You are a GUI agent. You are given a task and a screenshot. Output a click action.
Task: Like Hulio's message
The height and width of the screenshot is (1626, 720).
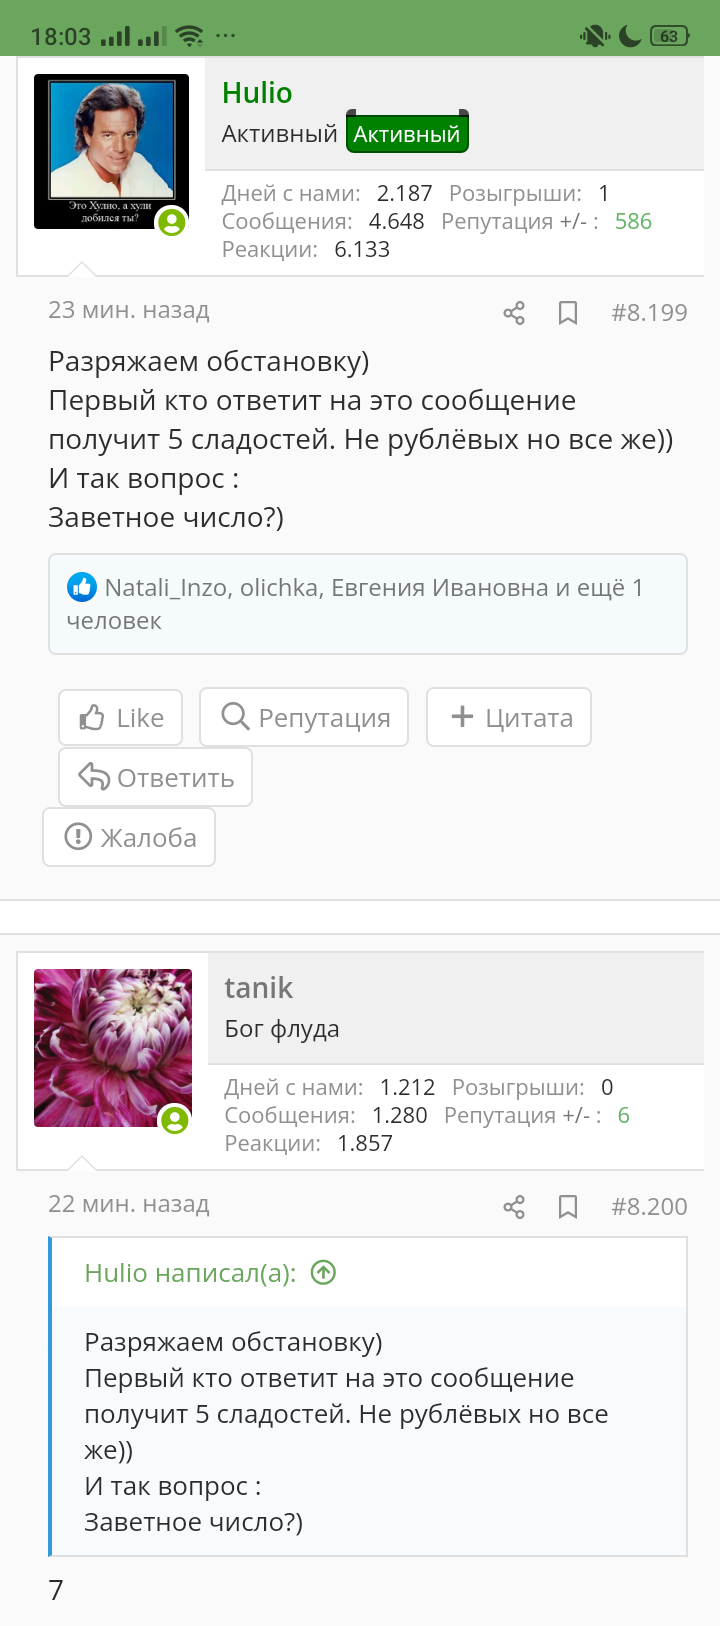point(121,718)
